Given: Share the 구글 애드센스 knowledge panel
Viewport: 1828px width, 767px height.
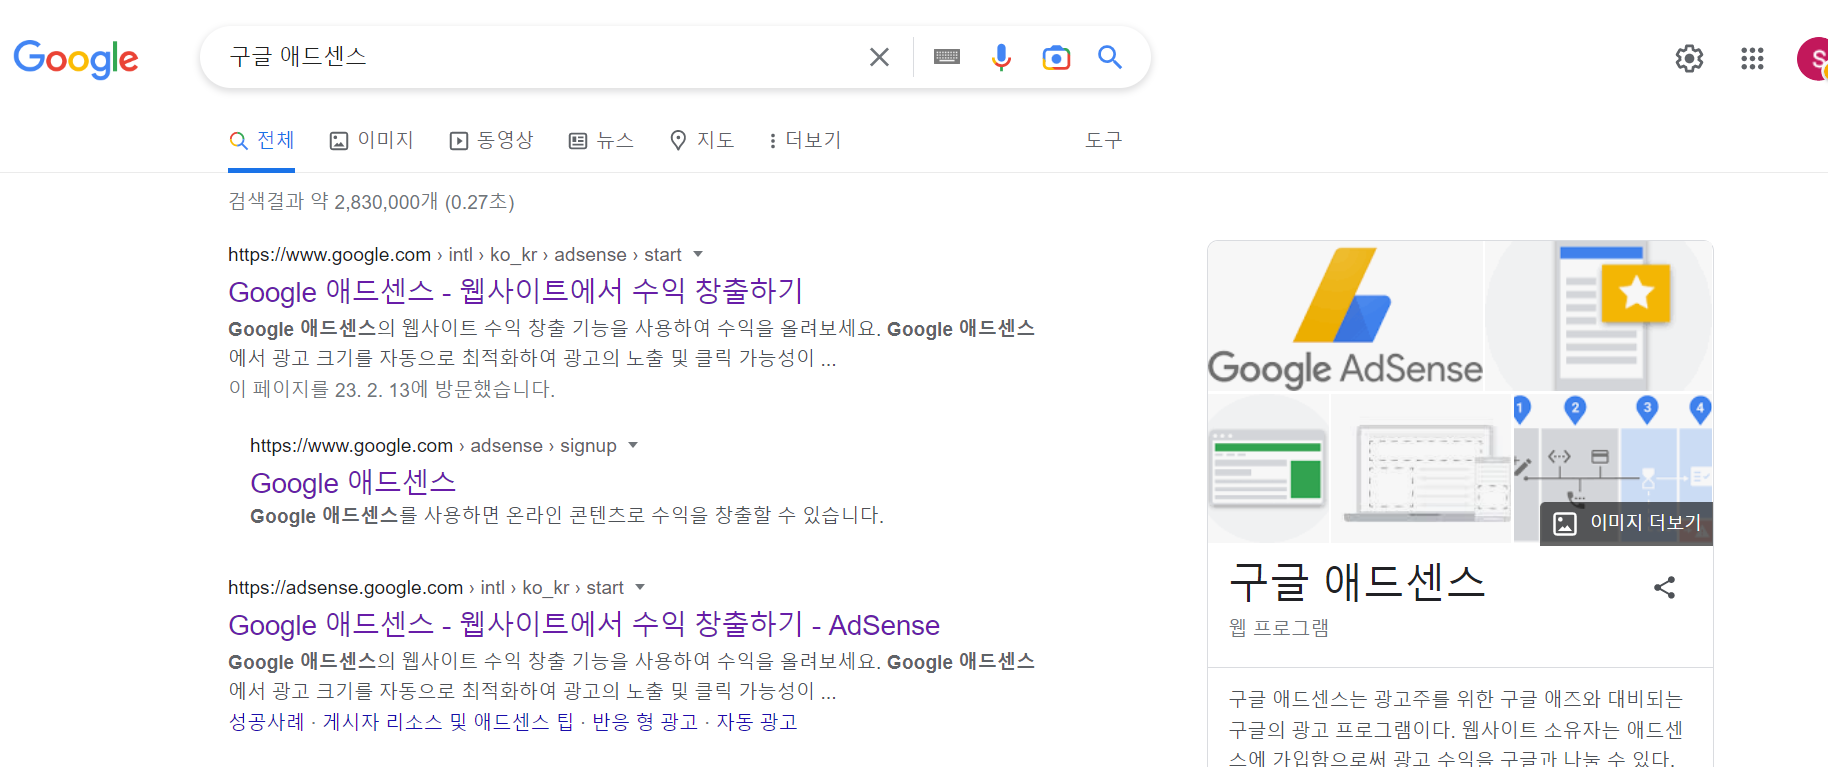Looking at the screenshot, I should 1664,587.
